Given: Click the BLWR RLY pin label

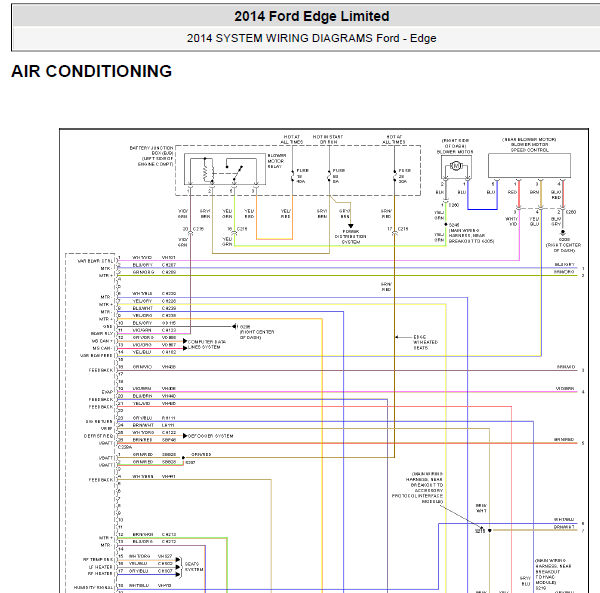Looking at the screenshot, I should click(x=102, y=334).
